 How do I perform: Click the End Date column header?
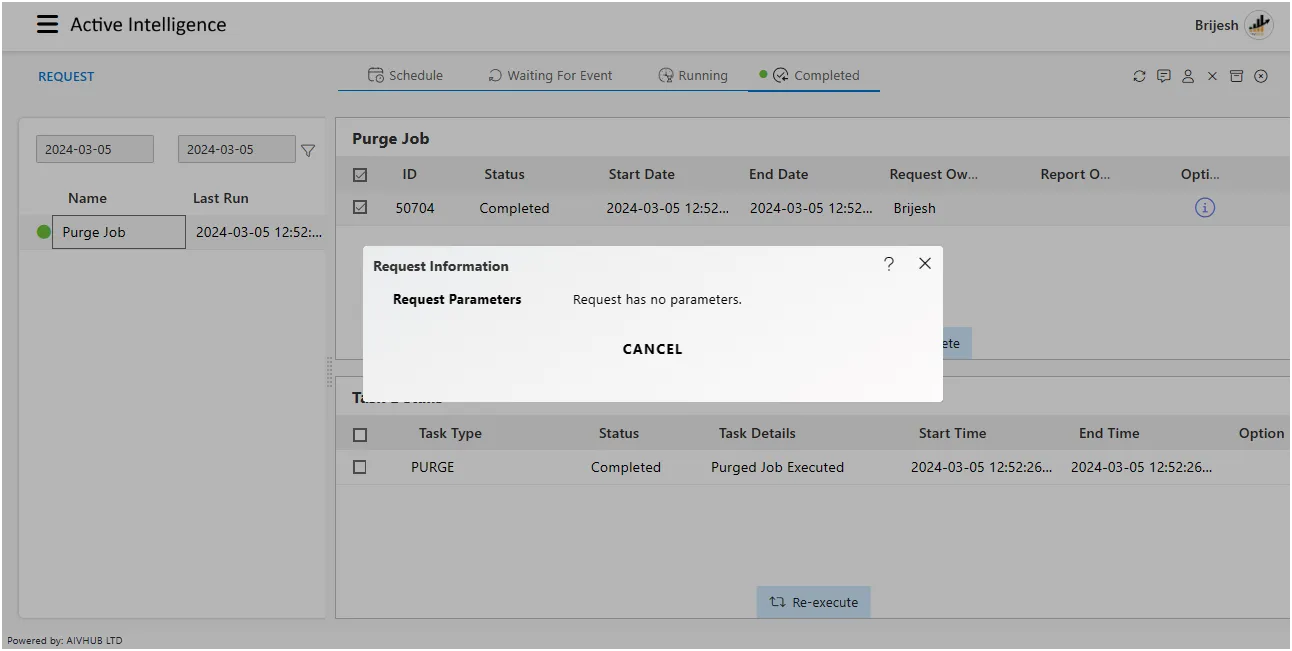[x=778, y=174]
